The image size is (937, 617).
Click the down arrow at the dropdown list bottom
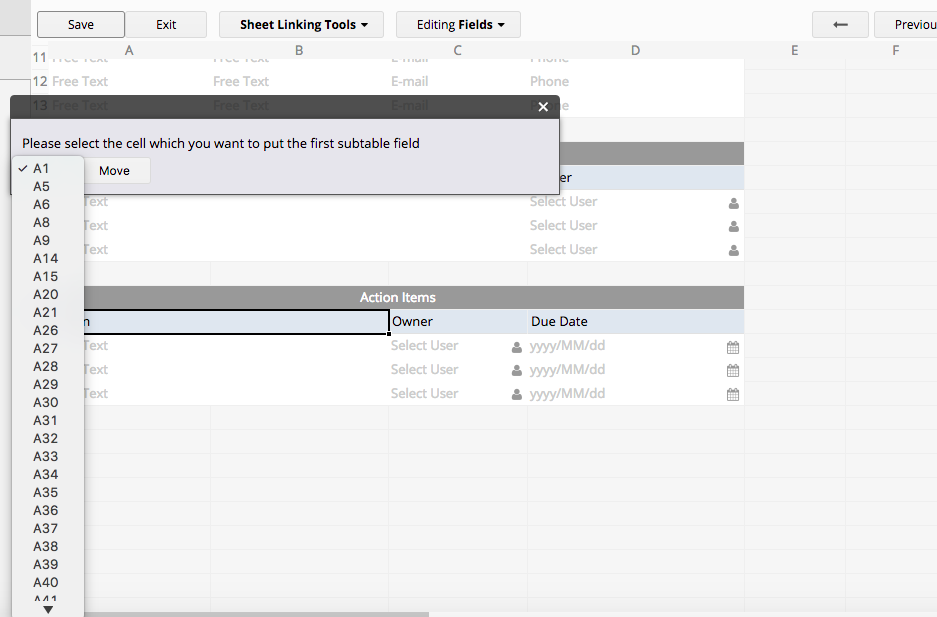48,610
